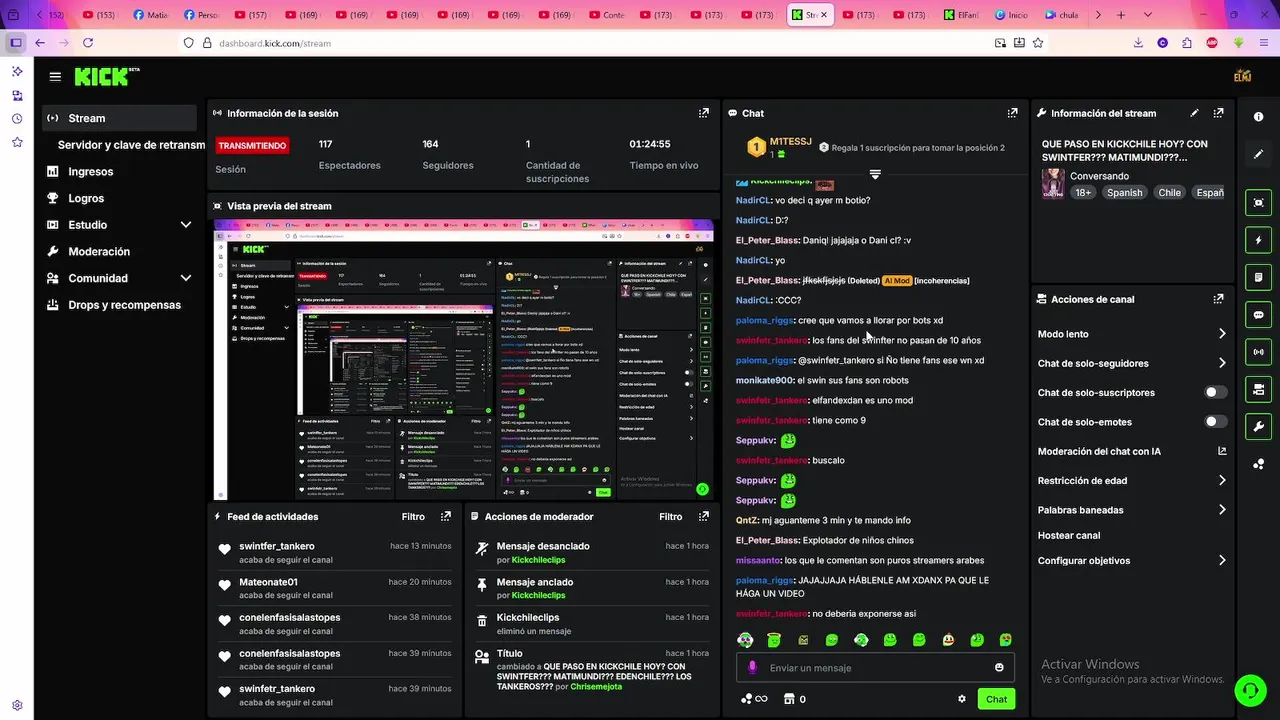Click the microphone icon in message box

coord(753,668)
